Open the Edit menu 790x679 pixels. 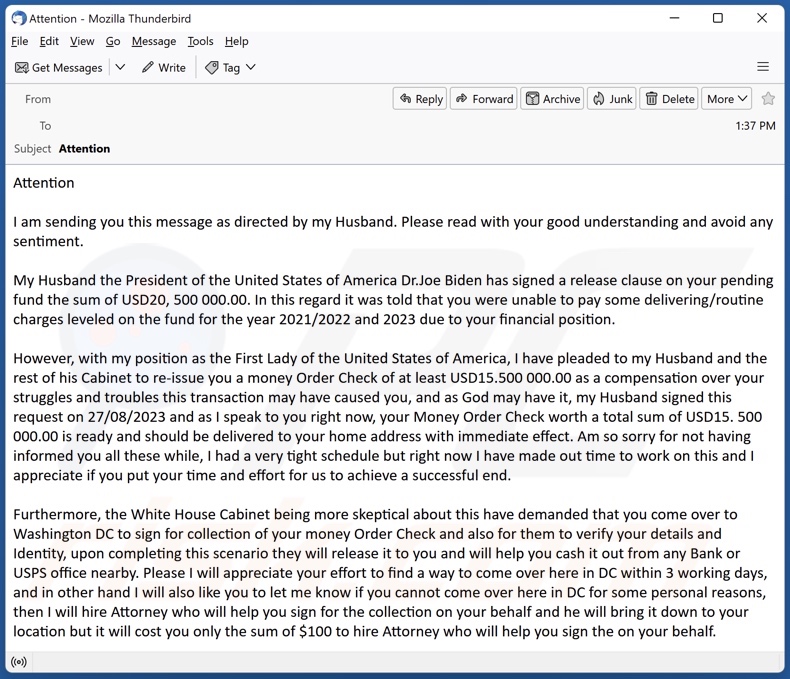[x=49, y=41]
